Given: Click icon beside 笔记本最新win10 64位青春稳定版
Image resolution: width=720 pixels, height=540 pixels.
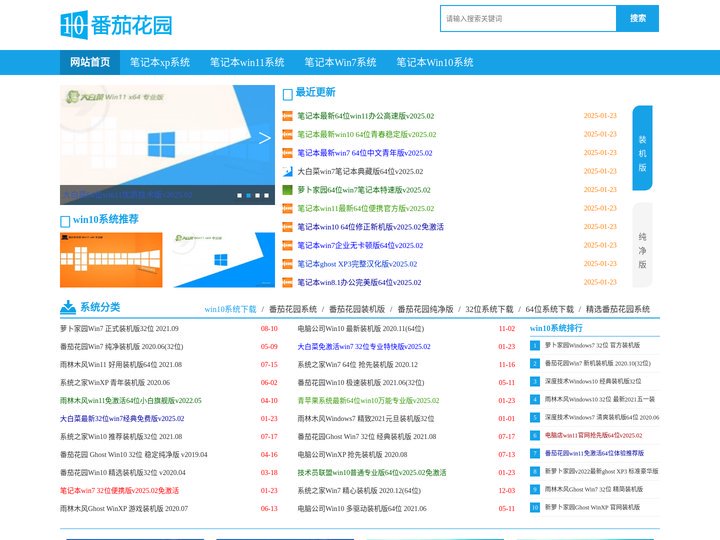Looking at the screenshot, I should (x=287, y=135).
